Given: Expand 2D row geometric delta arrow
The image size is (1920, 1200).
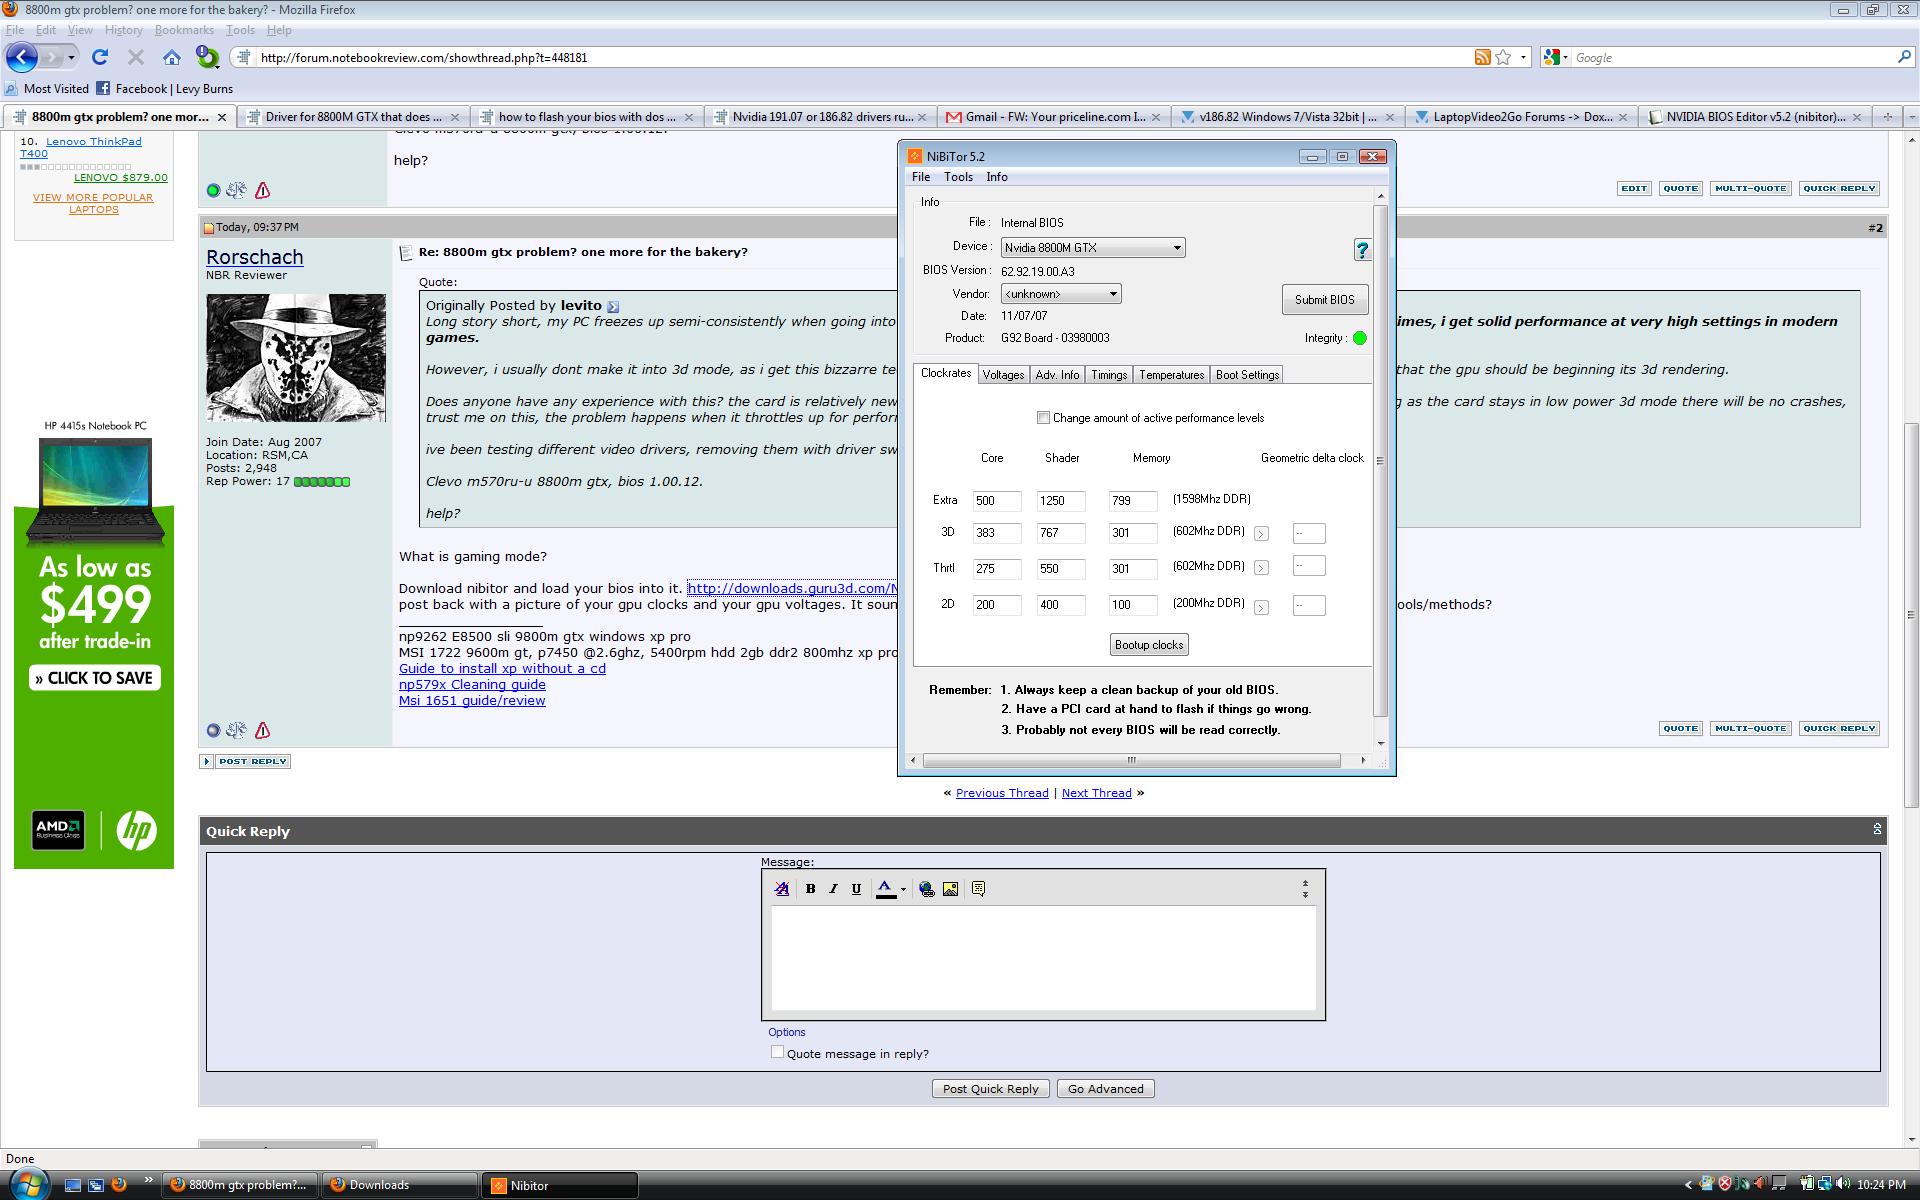Looking at the screenshot, I should [1261, 607].
